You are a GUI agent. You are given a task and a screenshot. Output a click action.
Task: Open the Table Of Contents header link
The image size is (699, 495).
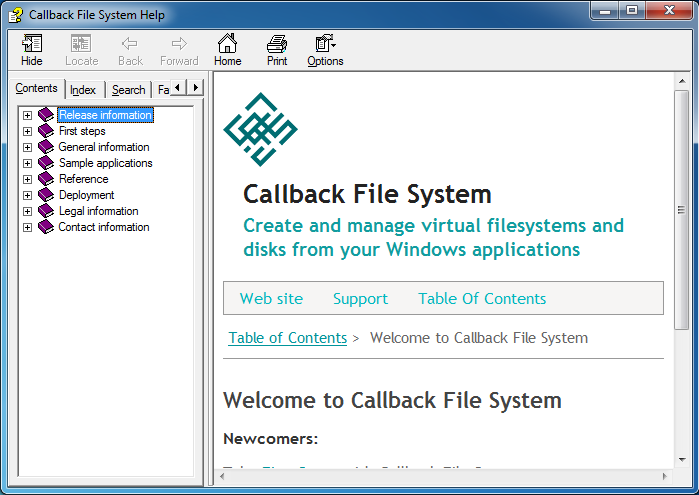pos(482,298)
